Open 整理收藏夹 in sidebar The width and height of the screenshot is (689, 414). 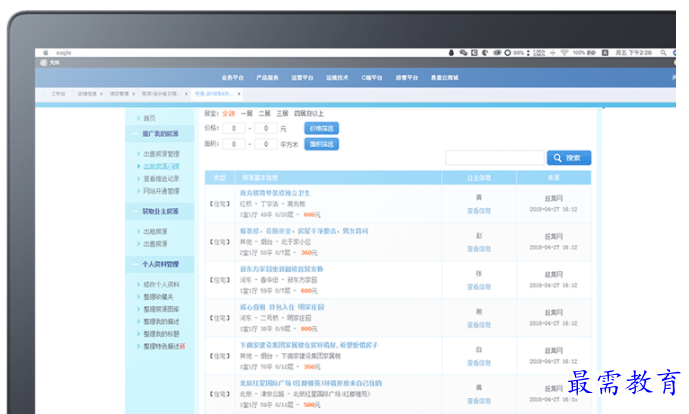(x=158, y=297)
